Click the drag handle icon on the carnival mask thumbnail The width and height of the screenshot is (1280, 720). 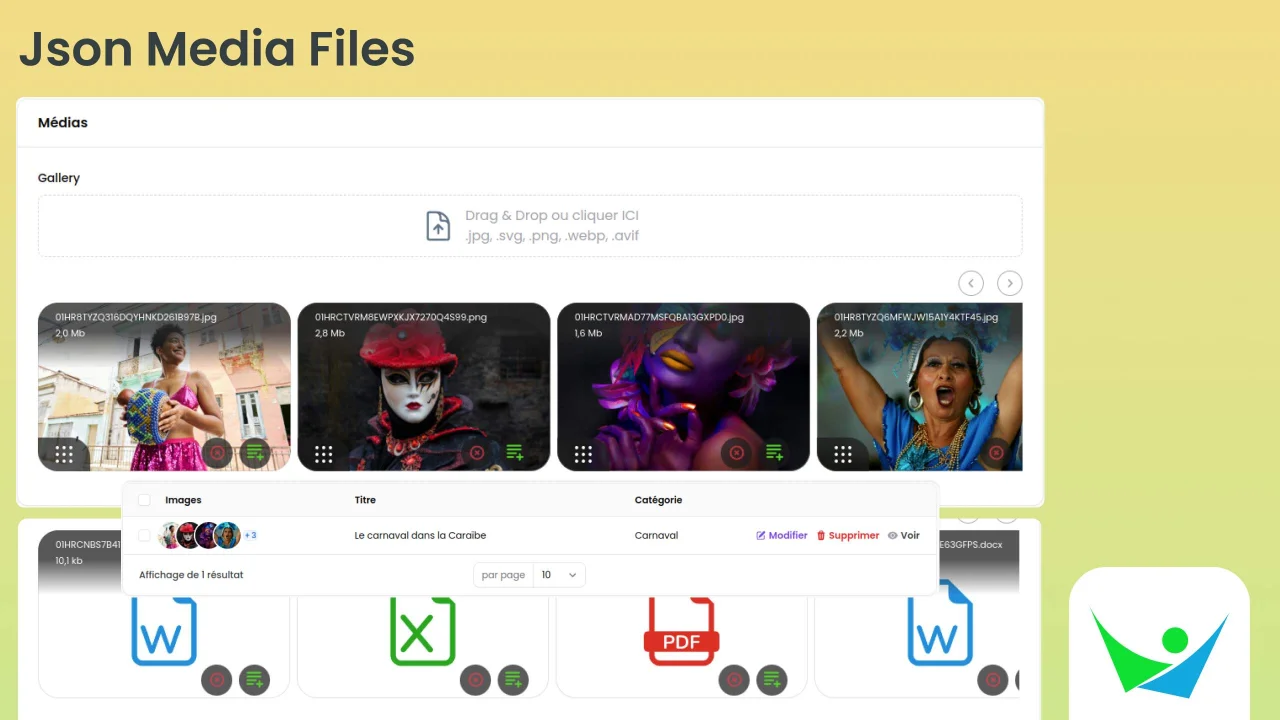pyautogui.click(x=323, y=453)
